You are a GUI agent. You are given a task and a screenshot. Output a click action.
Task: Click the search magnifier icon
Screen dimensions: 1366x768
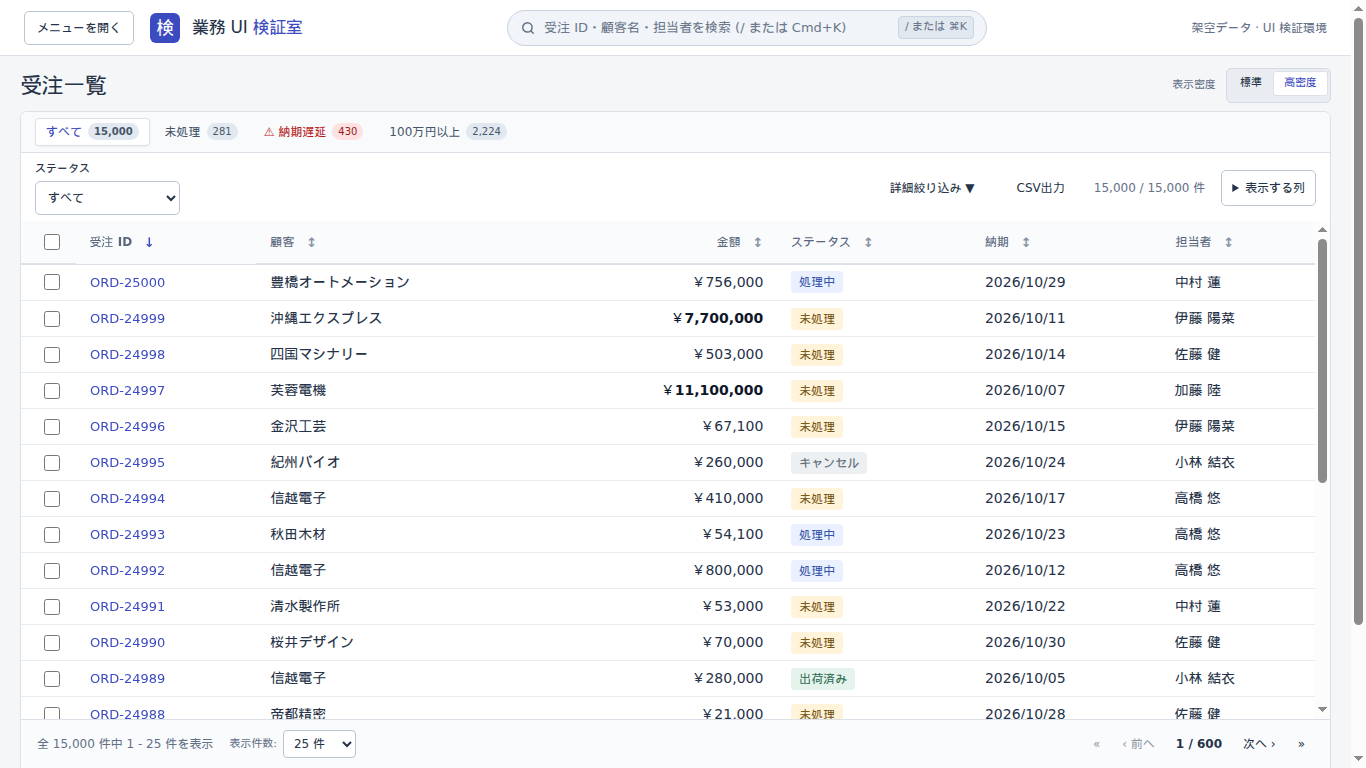tap(528, 28)
